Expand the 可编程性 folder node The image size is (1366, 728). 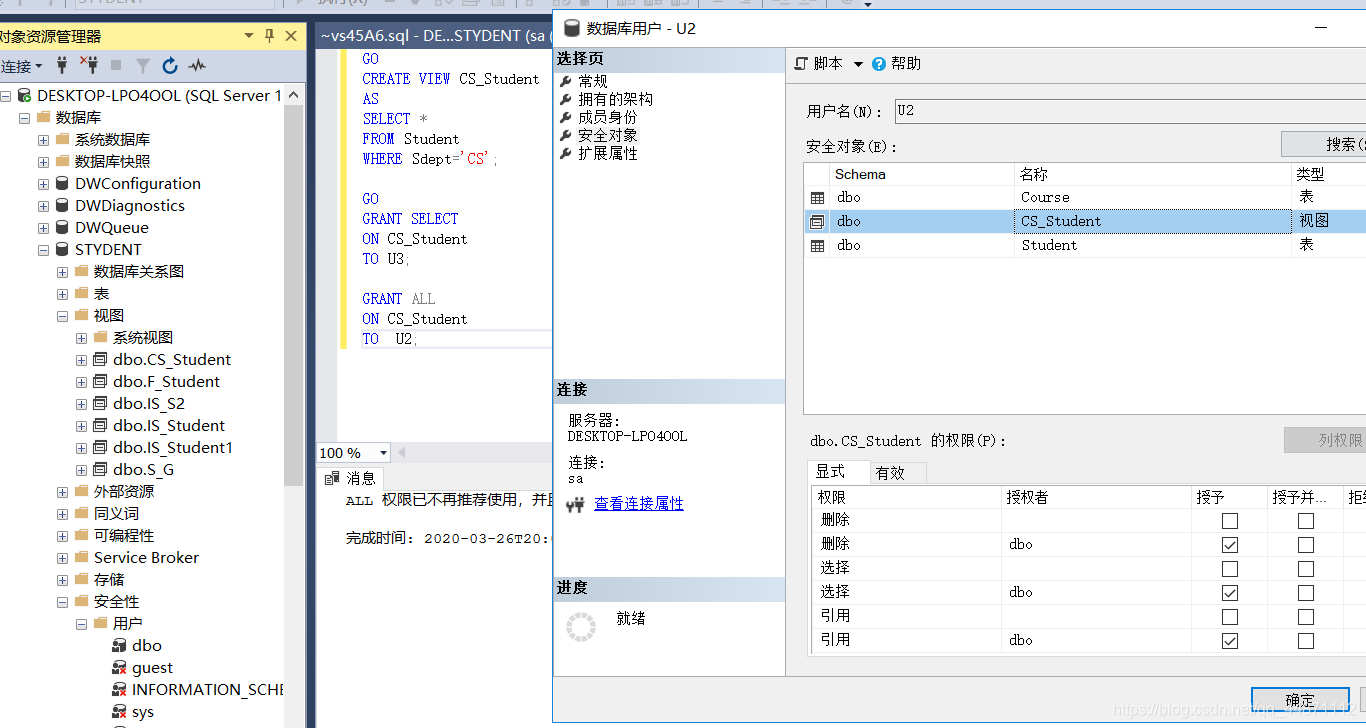click(62, 536)
